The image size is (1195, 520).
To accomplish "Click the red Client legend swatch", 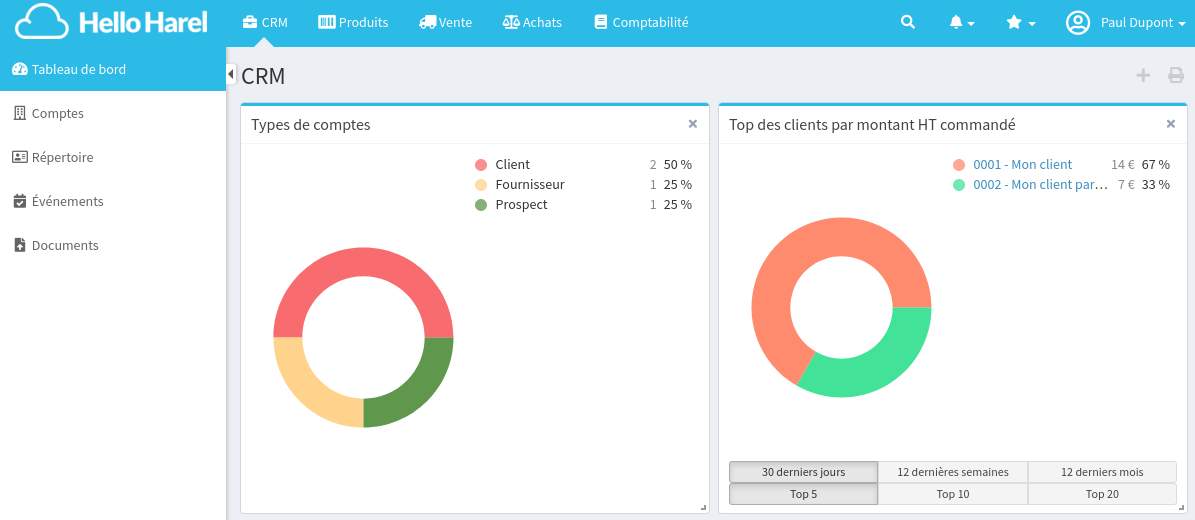I will 481,165.
